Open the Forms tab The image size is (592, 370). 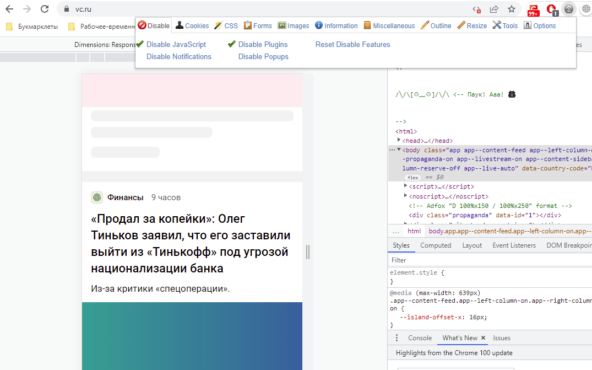(257, 26)
